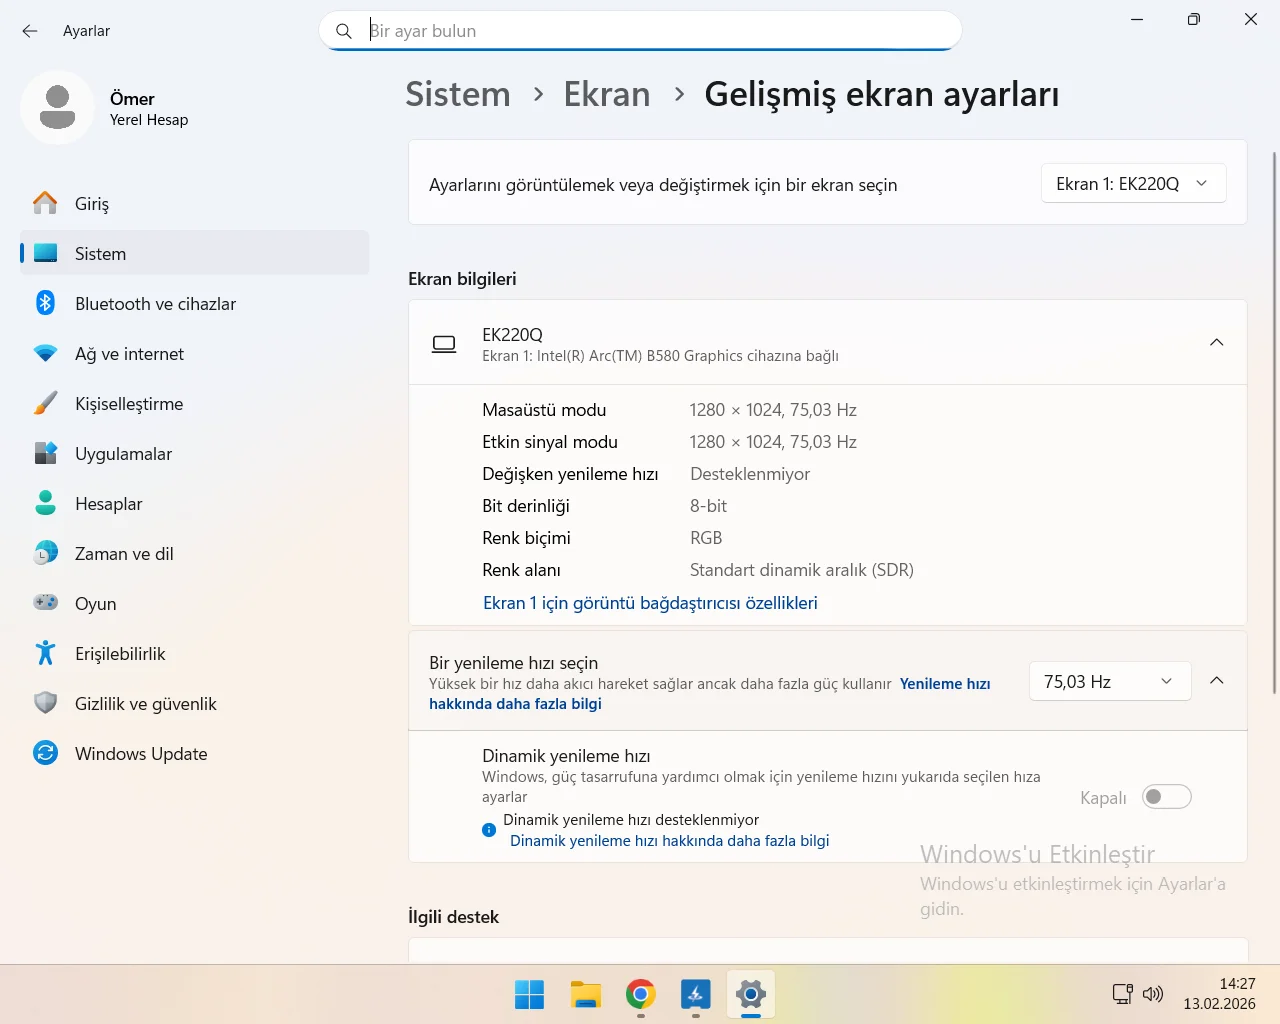
Task: Click the Erişilebilirlik accessibility icon
Action: pos(45,653)
